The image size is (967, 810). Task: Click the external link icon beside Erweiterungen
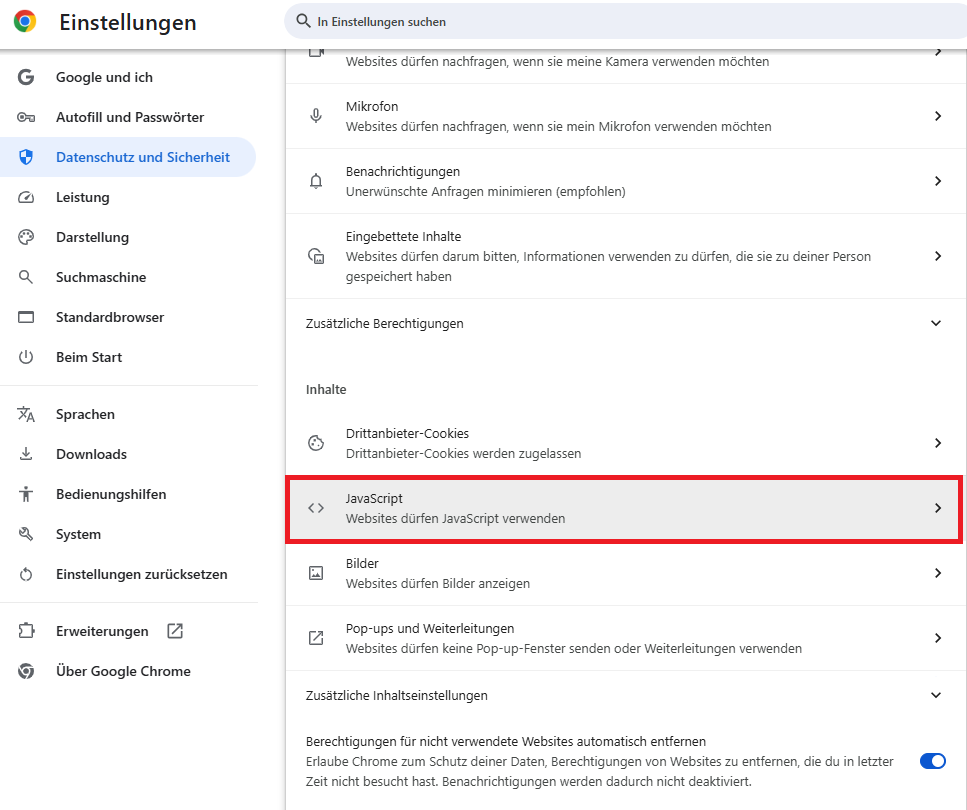[175, 631]
